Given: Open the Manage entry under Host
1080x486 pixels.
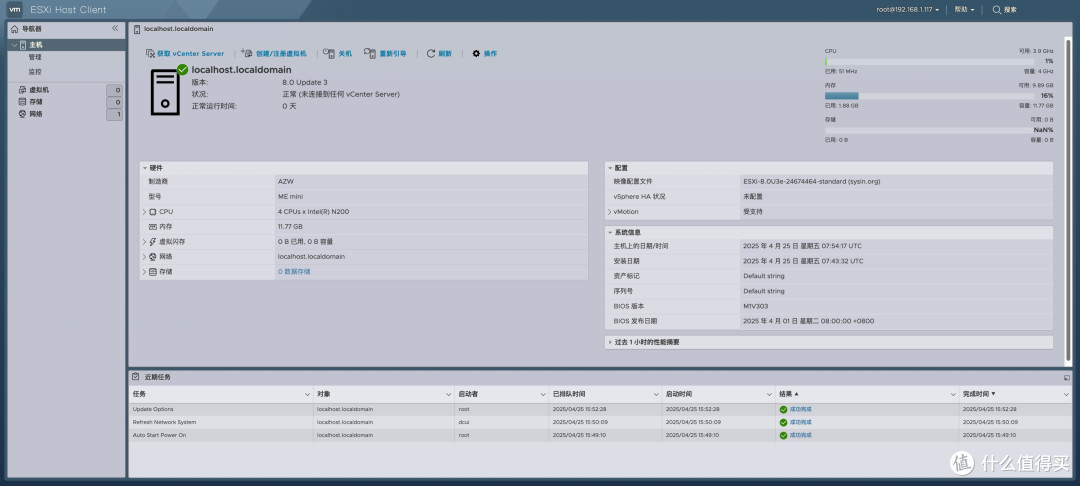Looking at the screenshot, I should tap(35, 57).
